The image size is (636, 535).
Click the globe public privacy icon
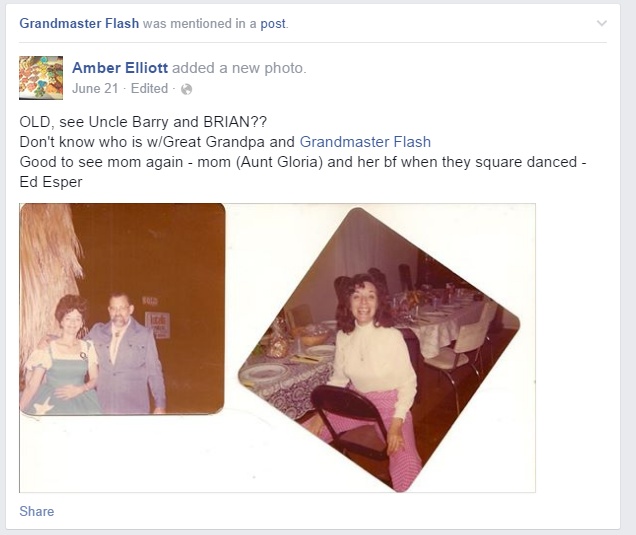[186, 89]
